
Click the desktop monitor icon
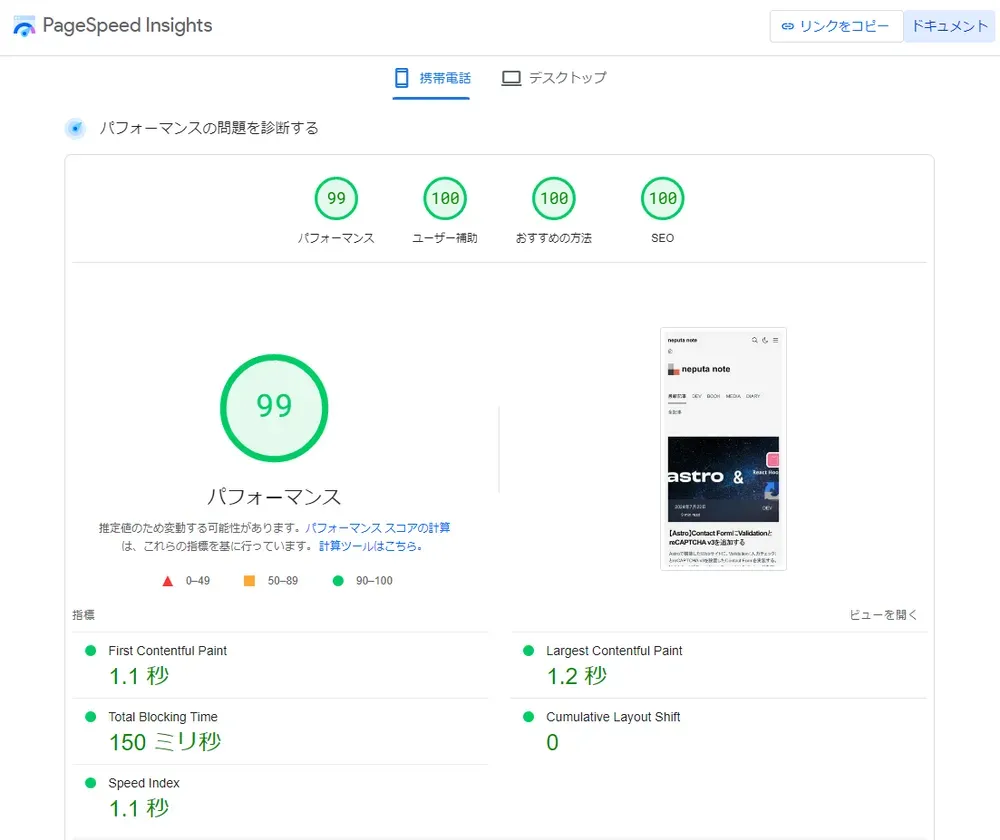tap(511, 78)
